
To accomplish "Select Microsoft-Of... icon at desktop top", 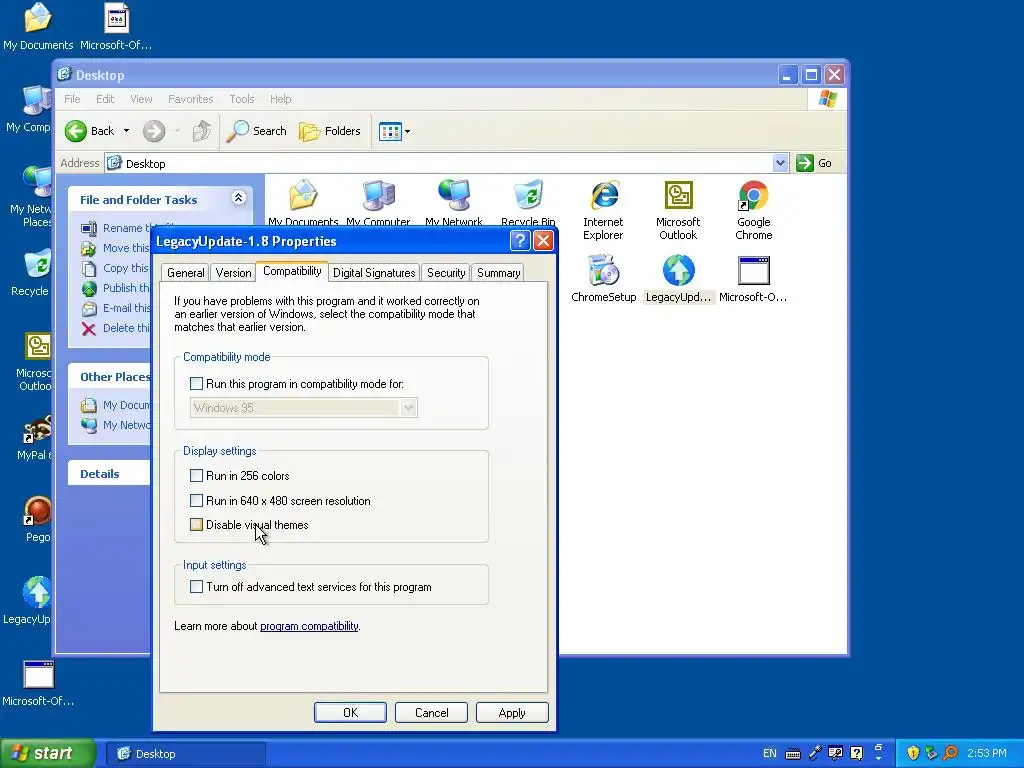I will [116, 26].
